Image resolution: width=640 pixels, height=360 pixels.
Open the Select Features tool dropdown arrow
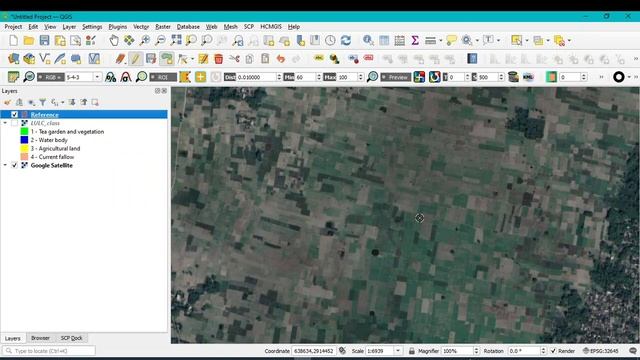527,40
